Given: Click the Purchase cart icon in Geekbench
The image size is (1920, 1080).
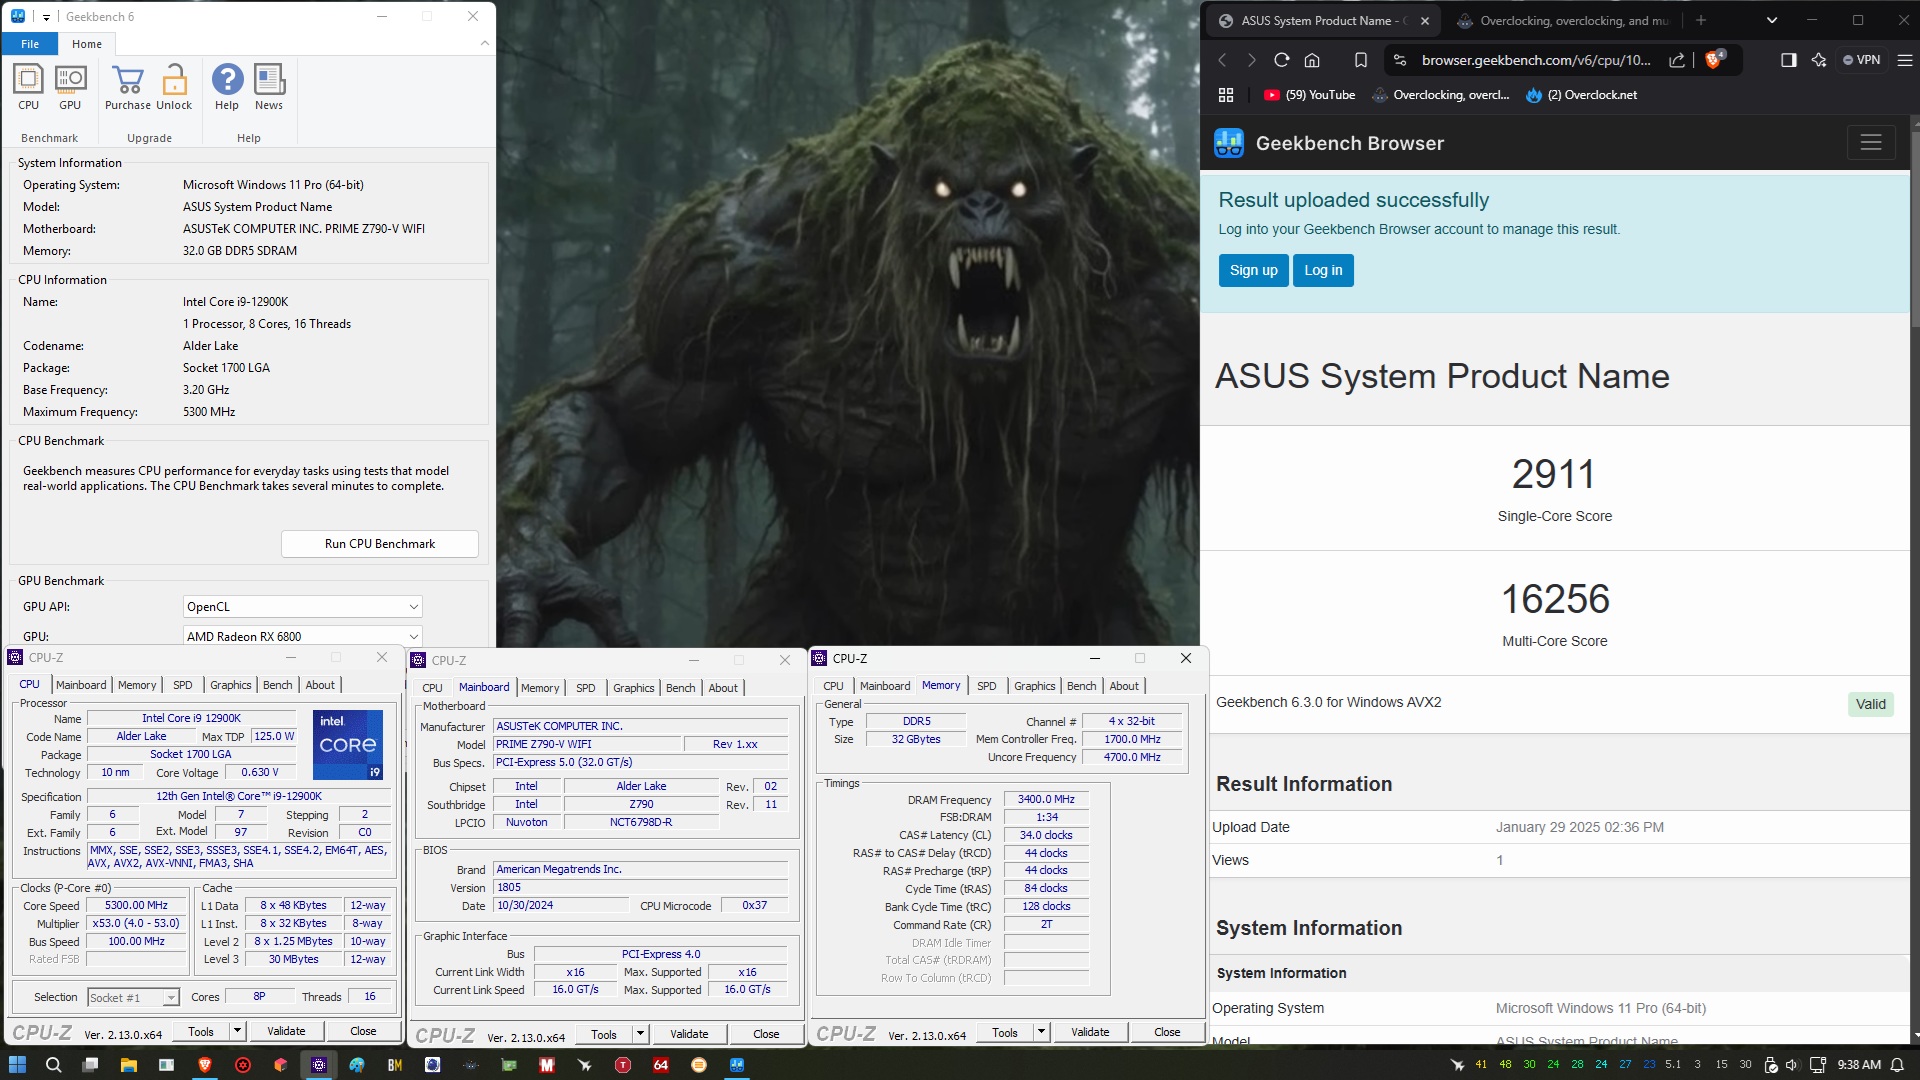Looking at the screenshot, I should pyautogui.click(x=128, y=87).
